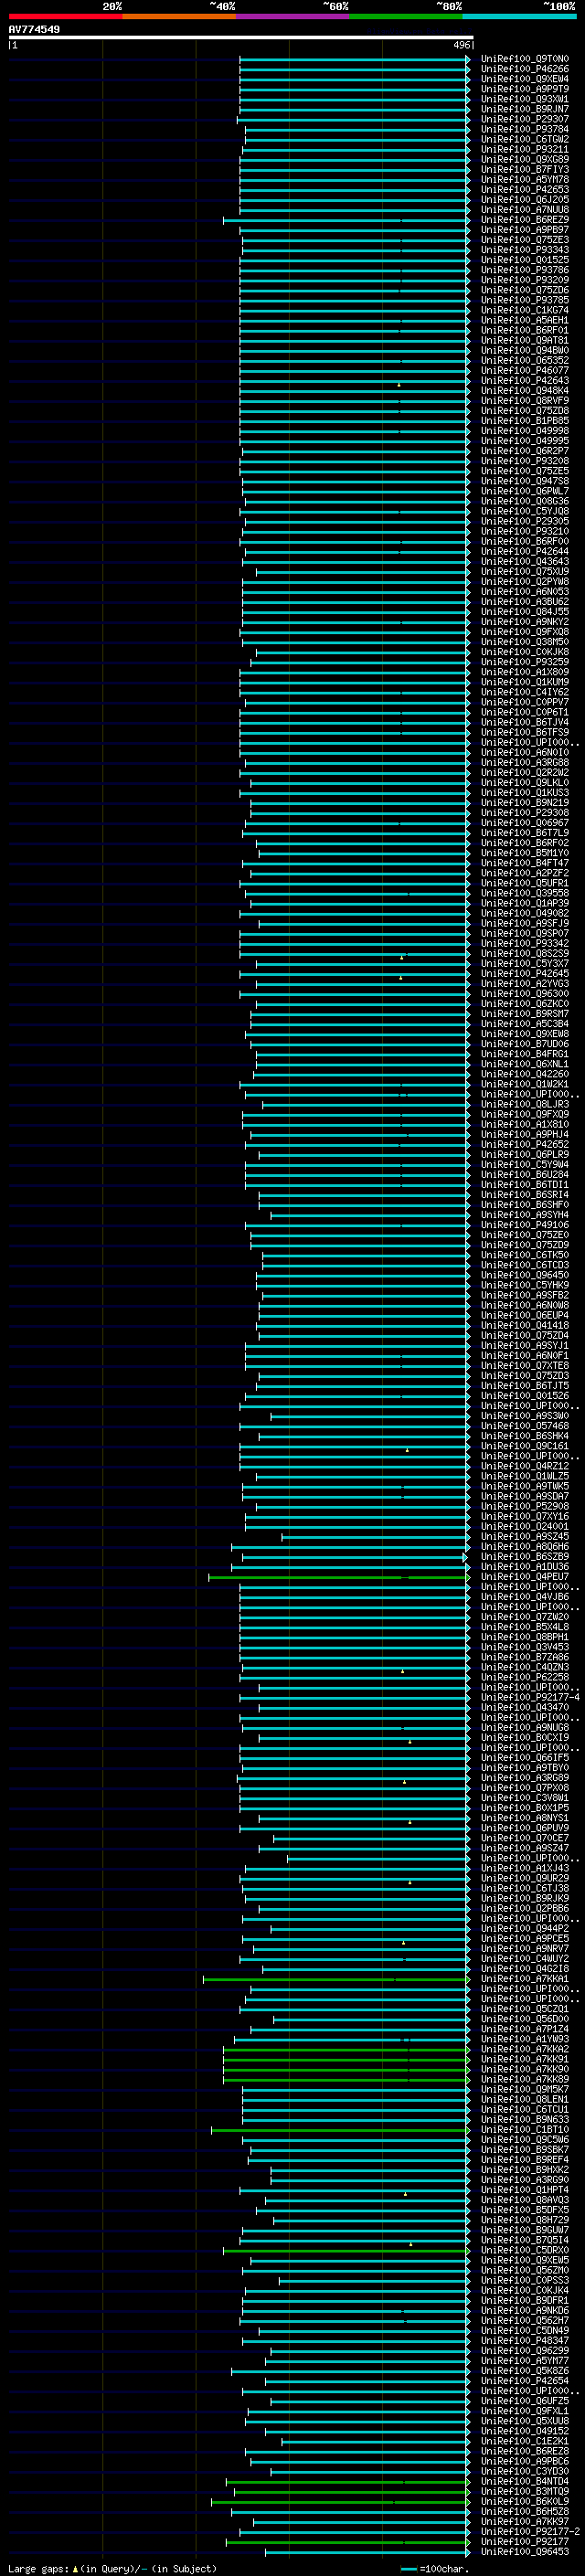Open hit UniRef100_Q01525
Viewport: 585px width, 2576px height.
pos(524,260)
